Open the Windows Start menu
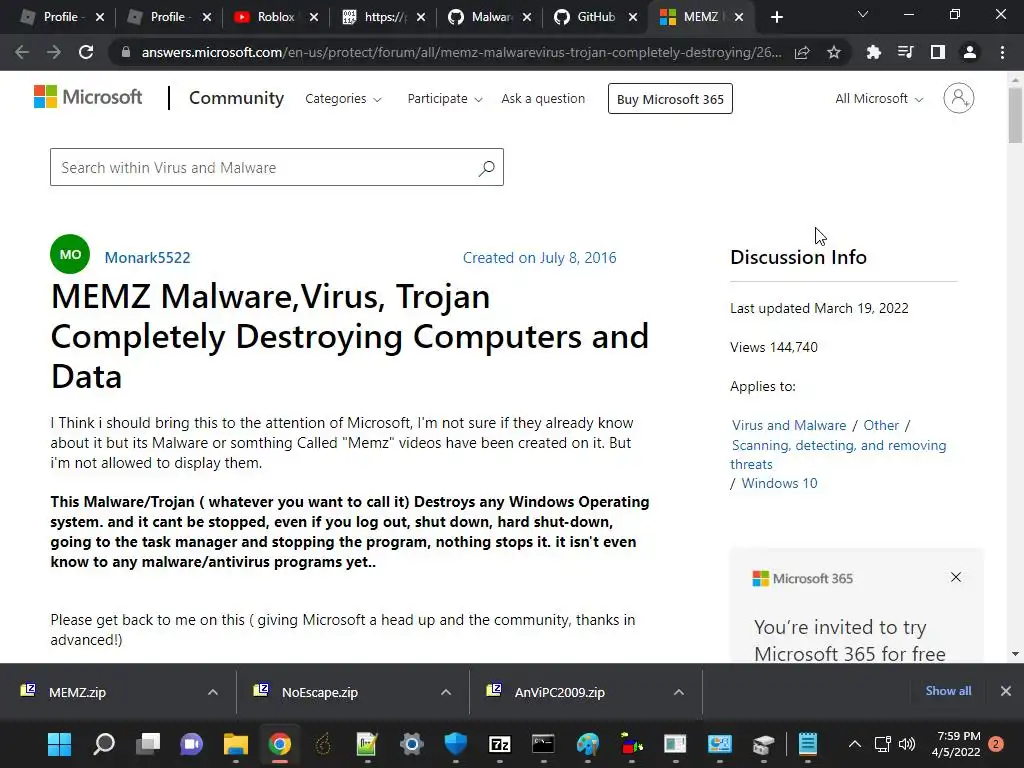The width and height of the screenshot is (1024, 768). pos(59,744)
